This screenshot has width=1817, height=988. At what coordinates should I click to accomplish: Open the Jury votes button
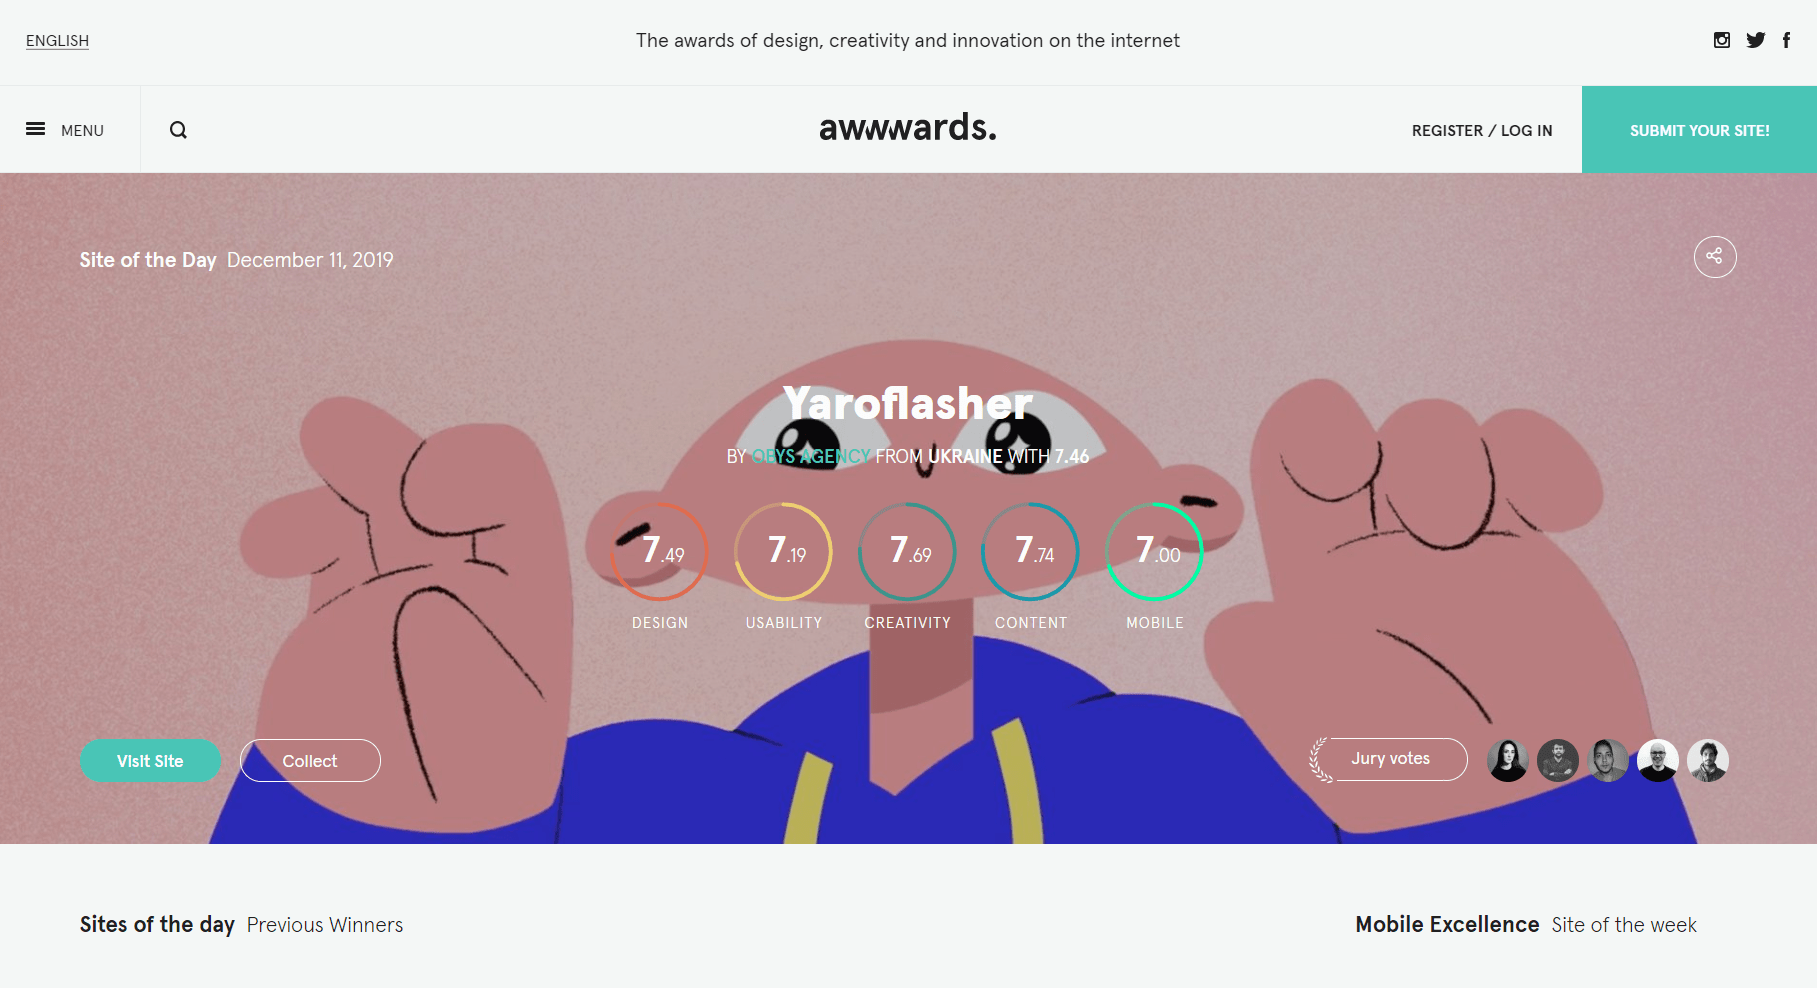(x=1390, y=759)
